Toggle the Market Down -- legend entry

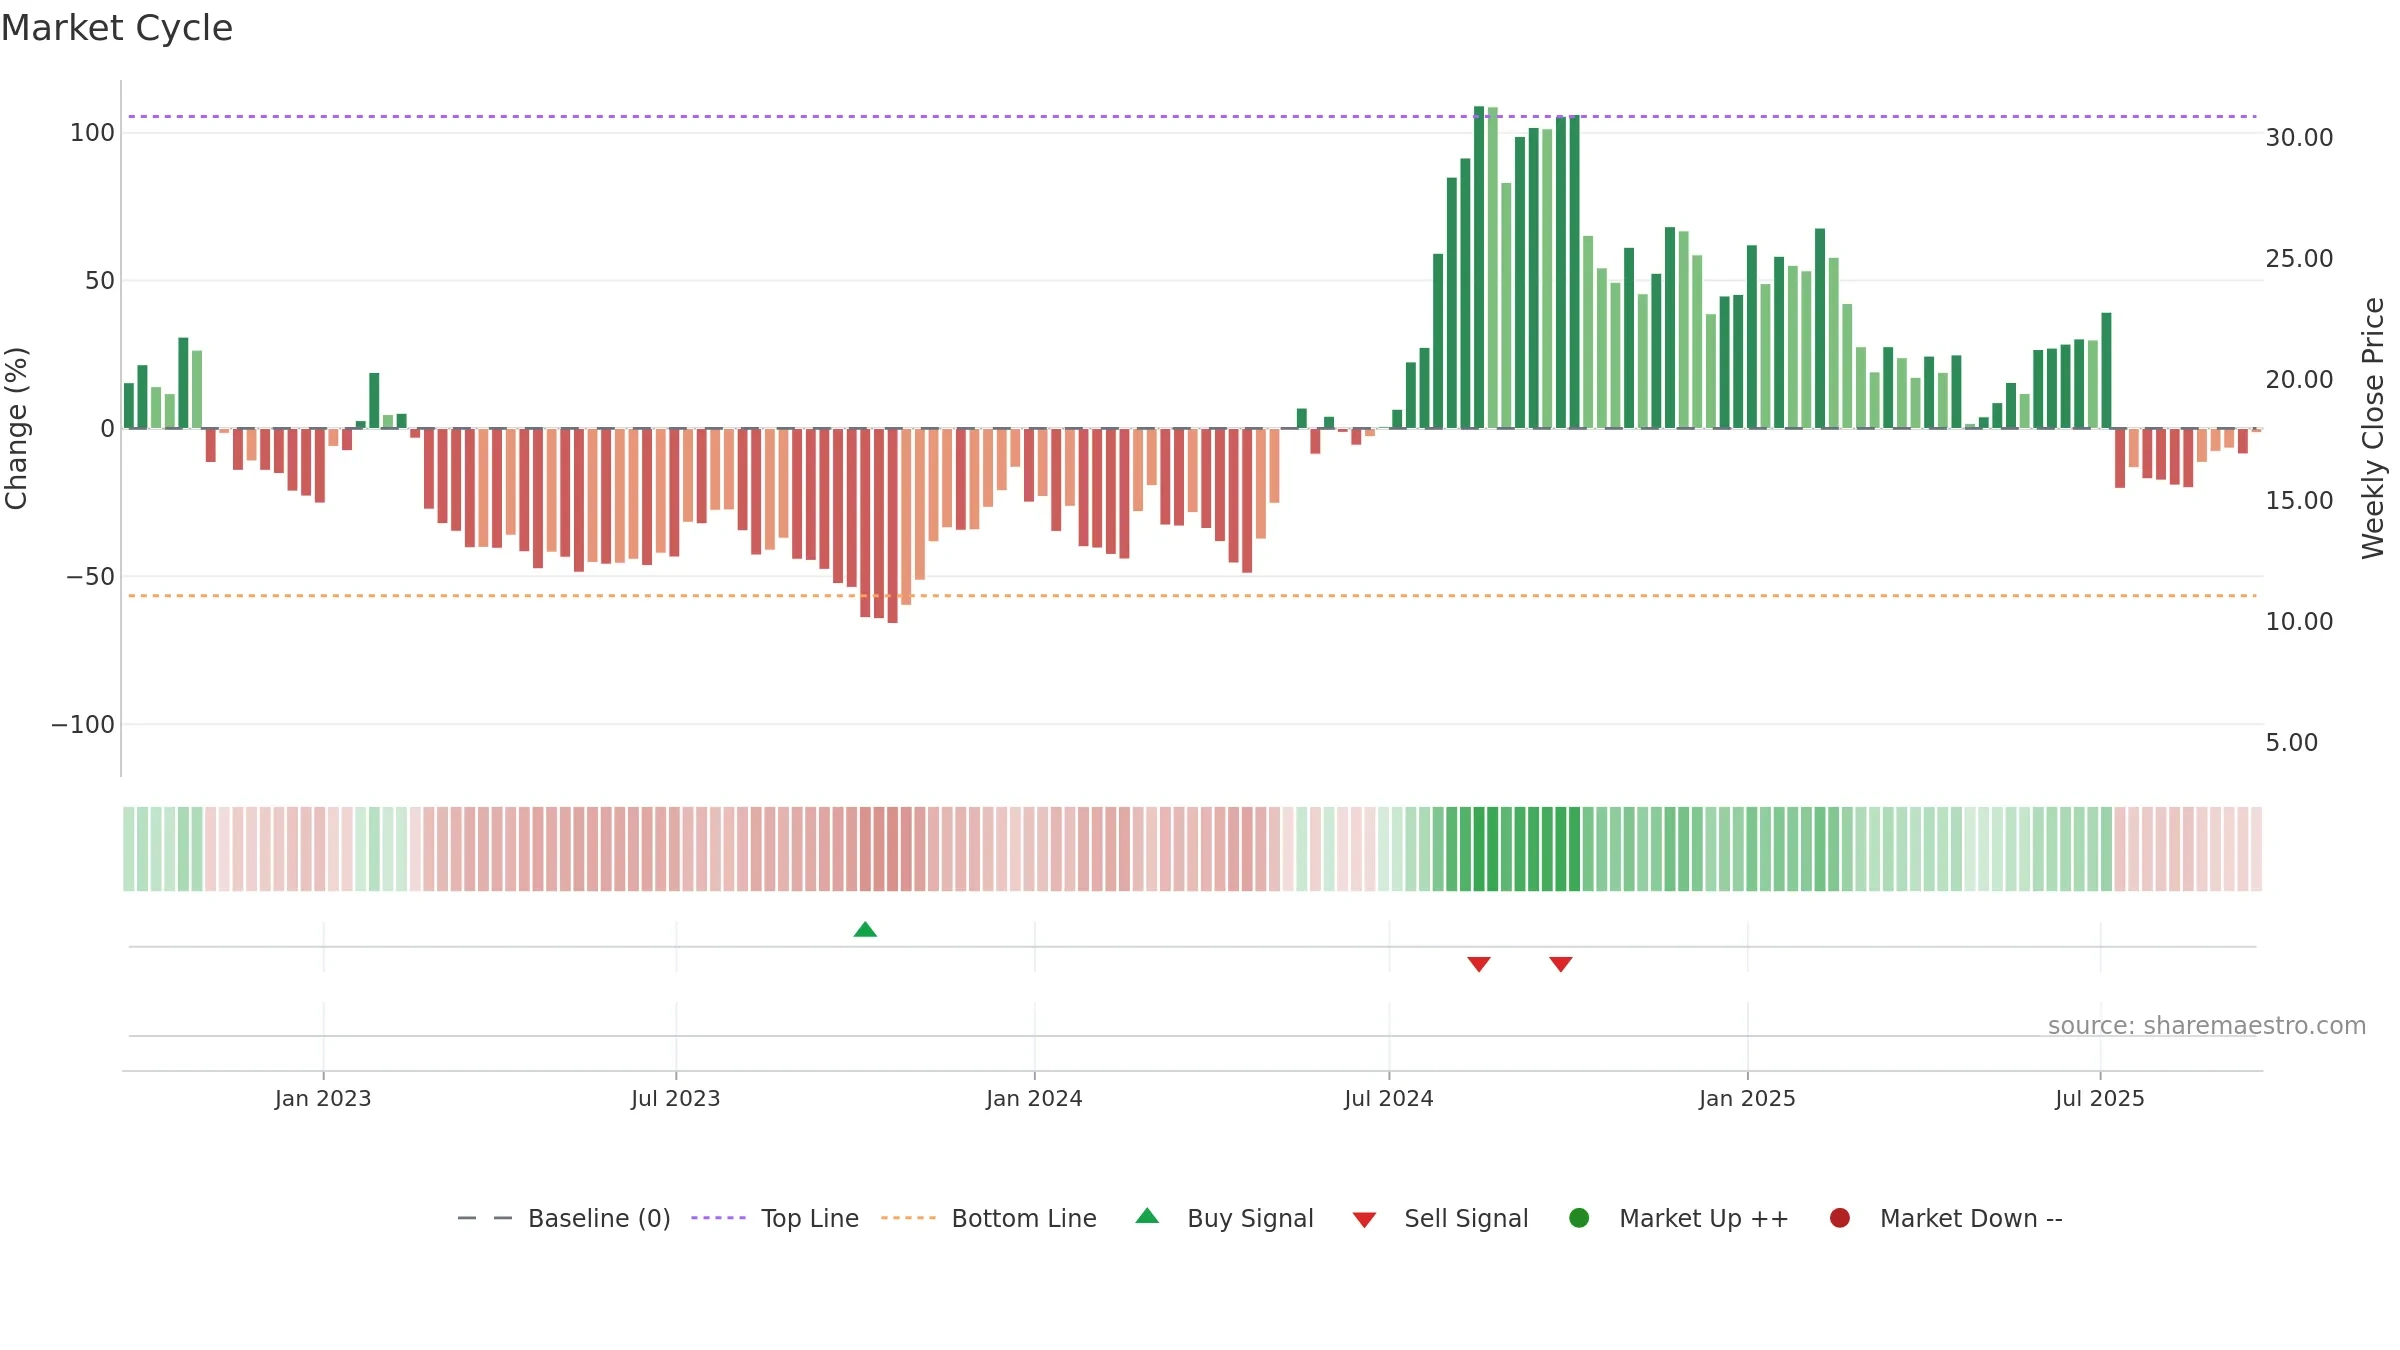[1946, 1218]
